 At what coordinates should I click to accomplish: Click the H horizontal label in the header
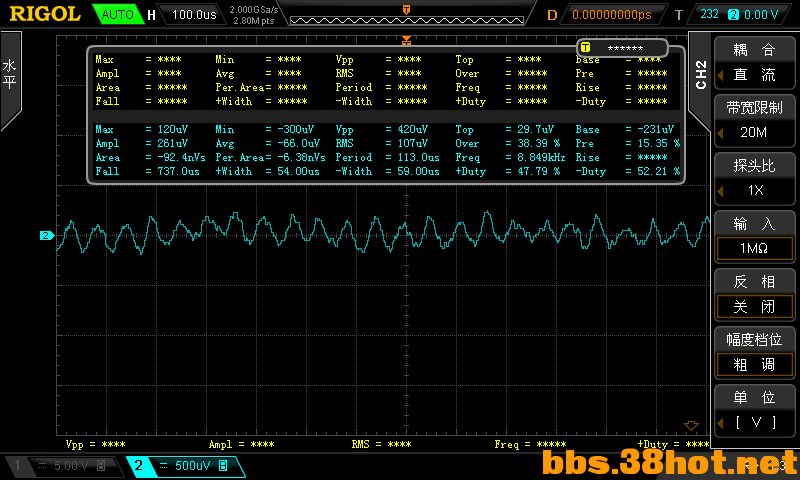[152, 15]
